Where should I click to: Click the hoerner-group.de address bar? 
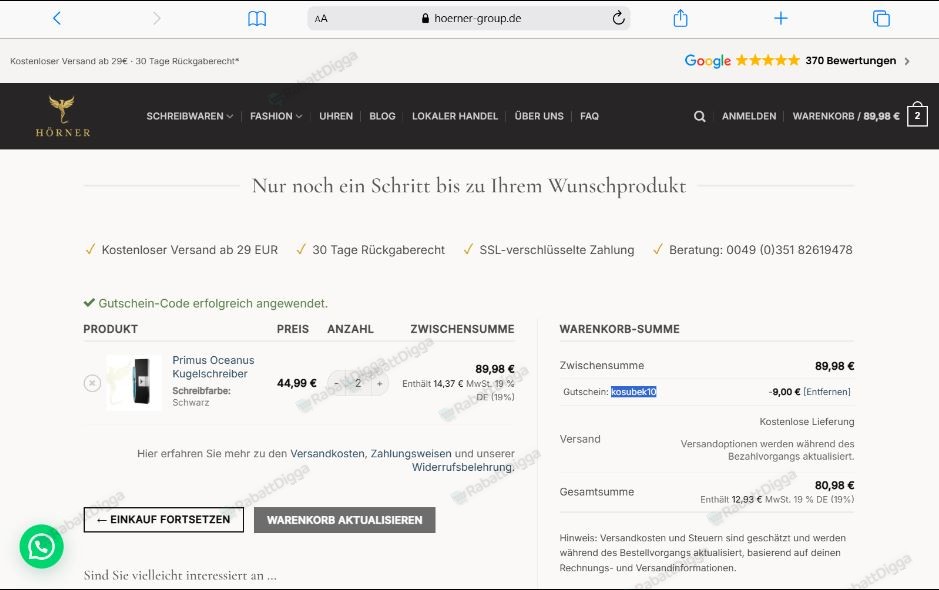[468, 18]
